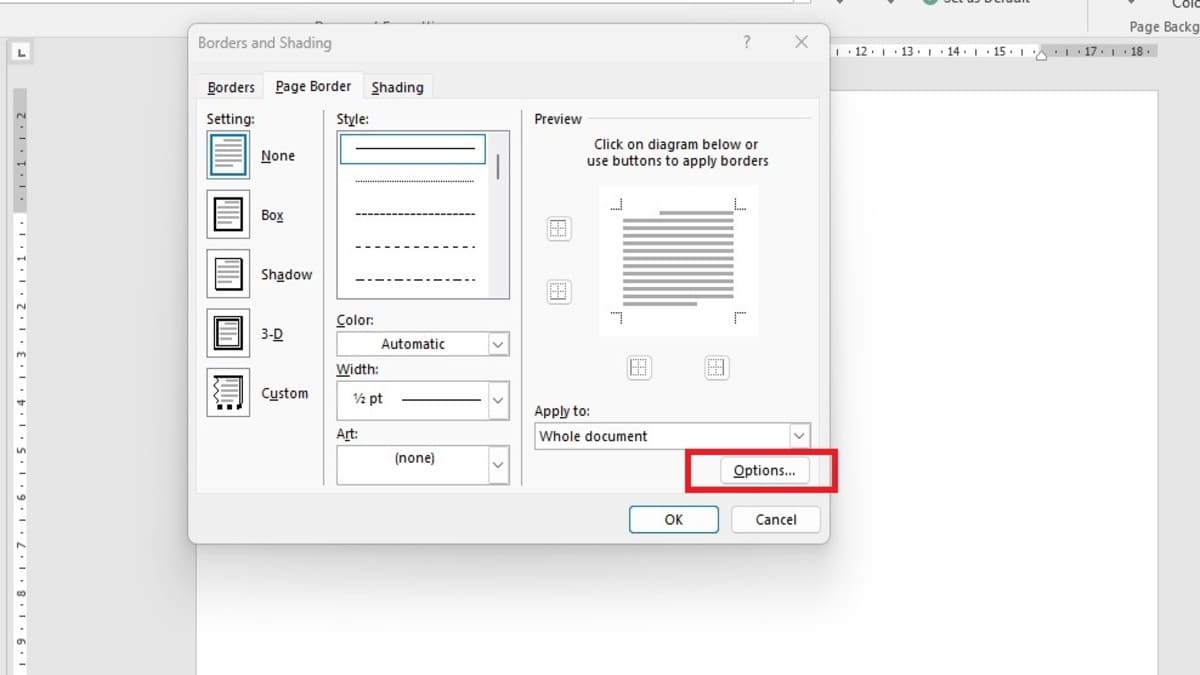The height and width of the screenshot is (675, 1200).
Task: Toggle the bottom border preview button
Action: pyautogui.click(x=558, y=292)
